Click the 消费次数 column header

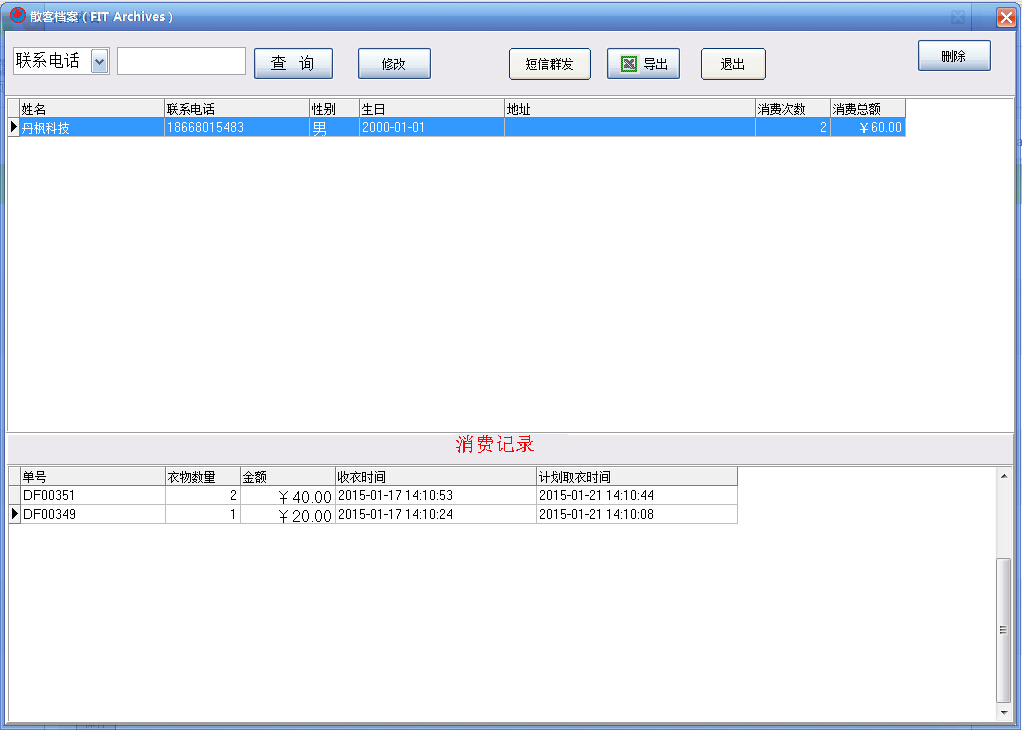pyautogui.click(x=793, y=109)
